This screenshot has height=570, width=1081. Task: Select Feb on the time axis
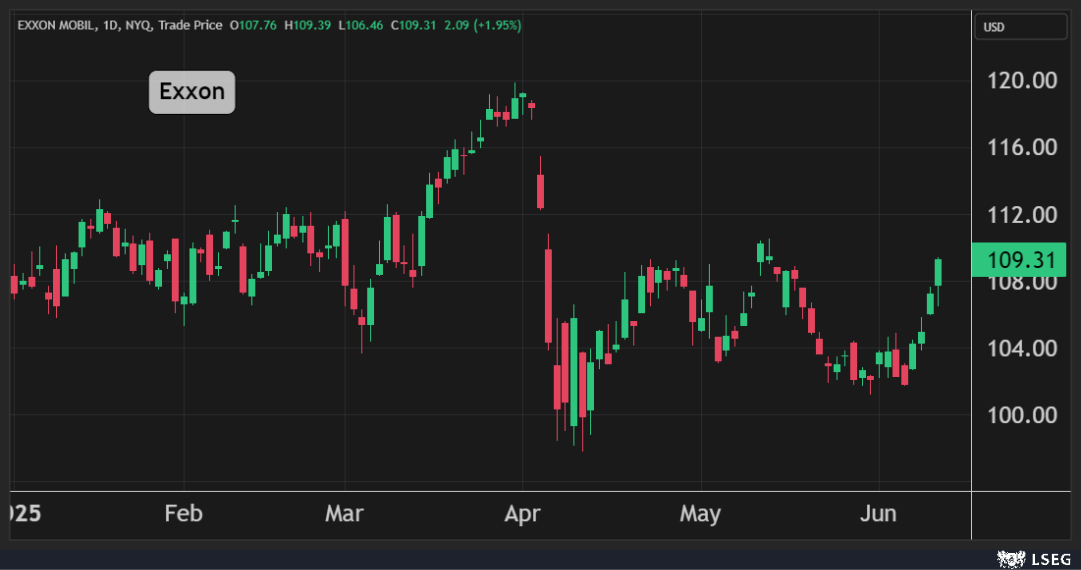[183, 514]
